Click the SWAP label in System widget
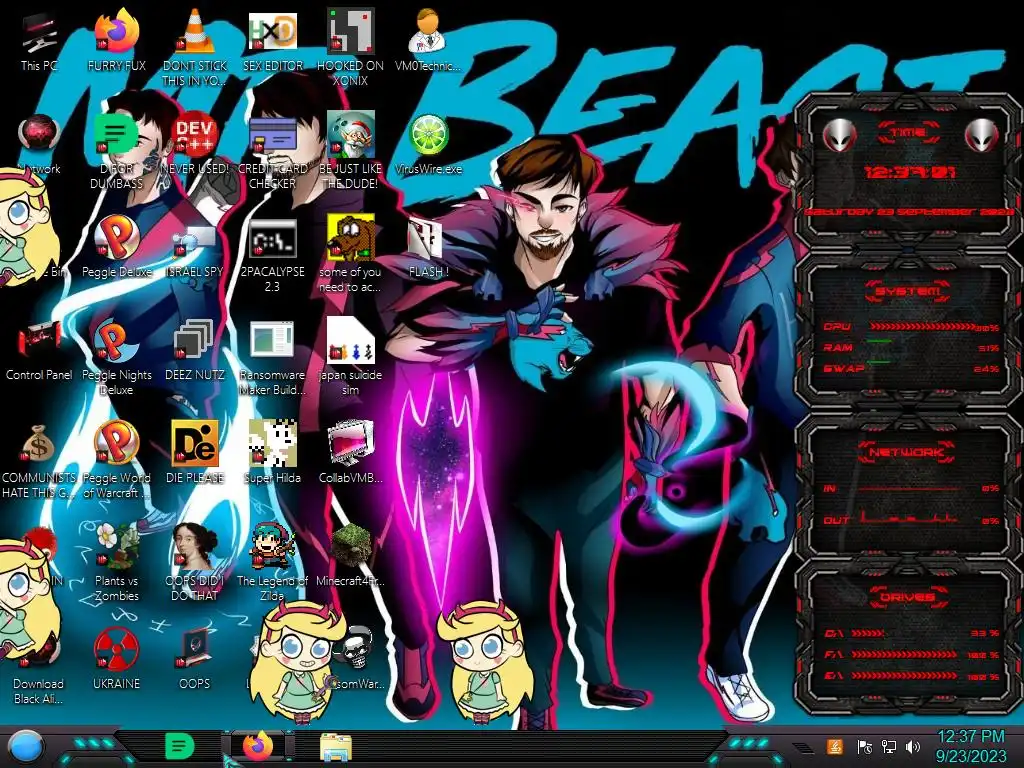Viewport: 1024px width, 768px height. [843, 368]
